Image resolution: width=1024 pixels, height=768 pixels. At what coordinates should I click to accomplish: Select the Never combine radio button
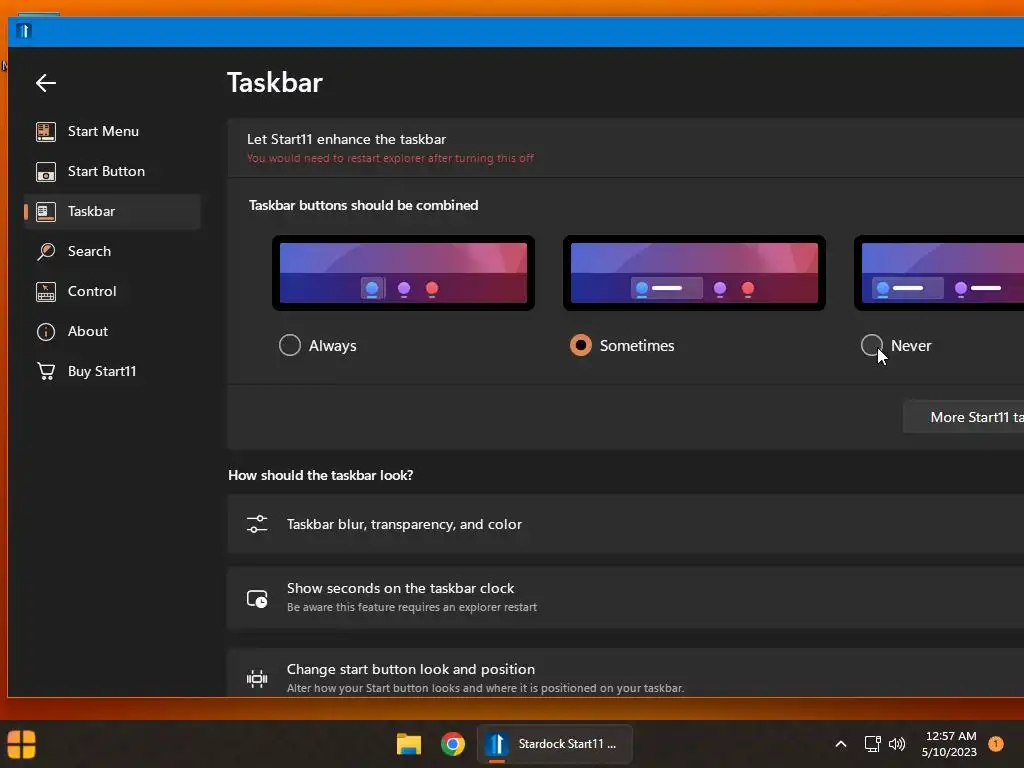(x=872, y=345)
